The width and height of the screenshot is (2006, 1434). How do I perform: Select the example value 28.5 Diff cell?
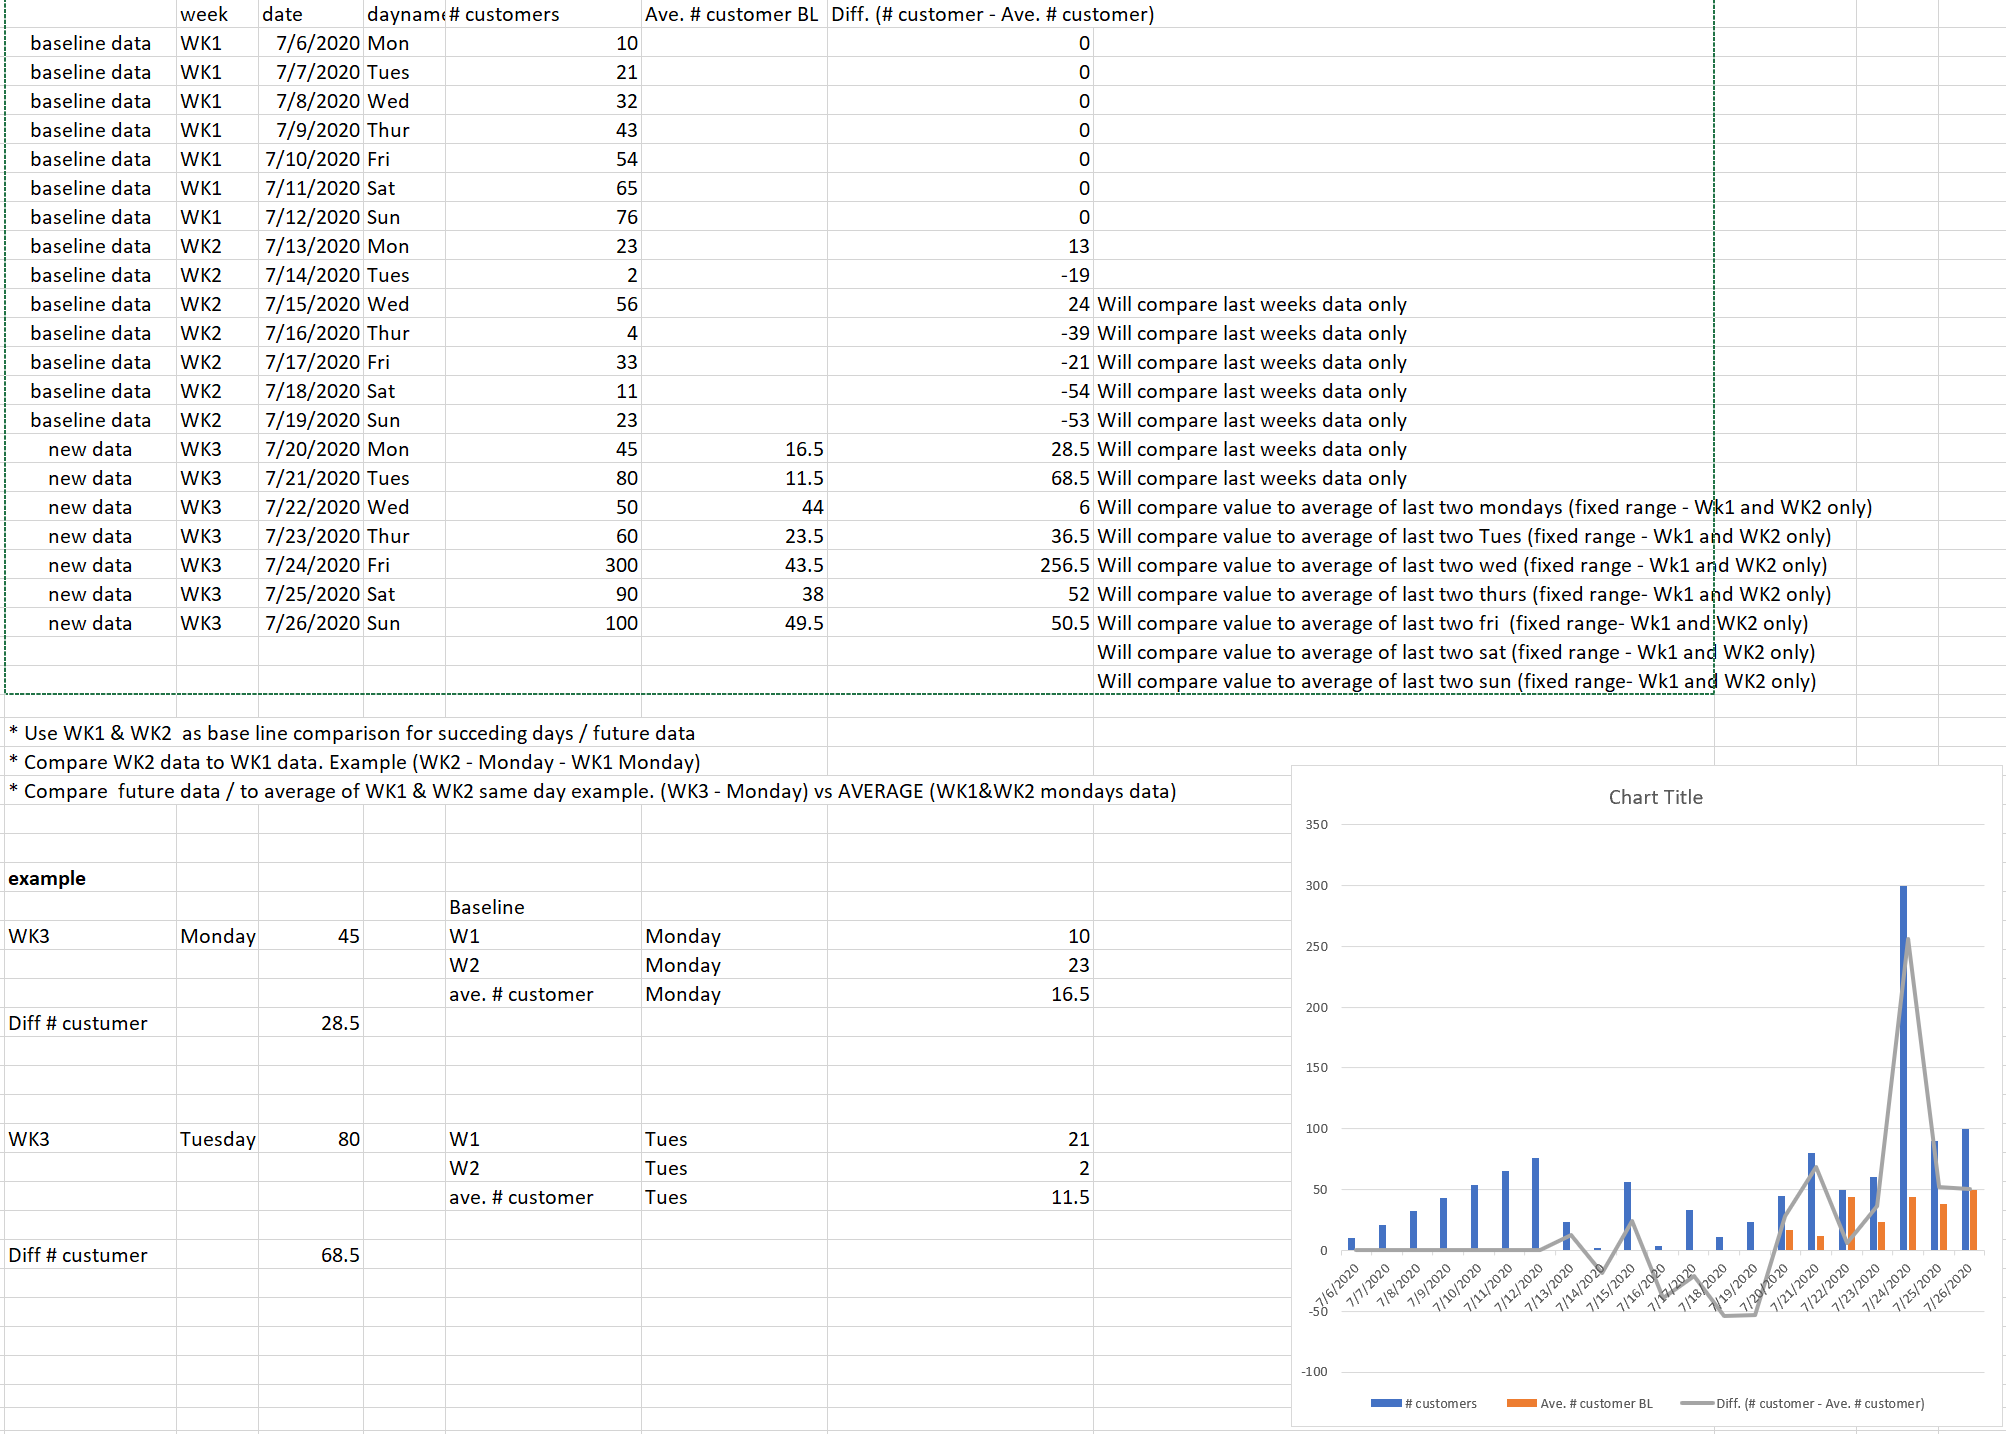tap(311, 1023)
